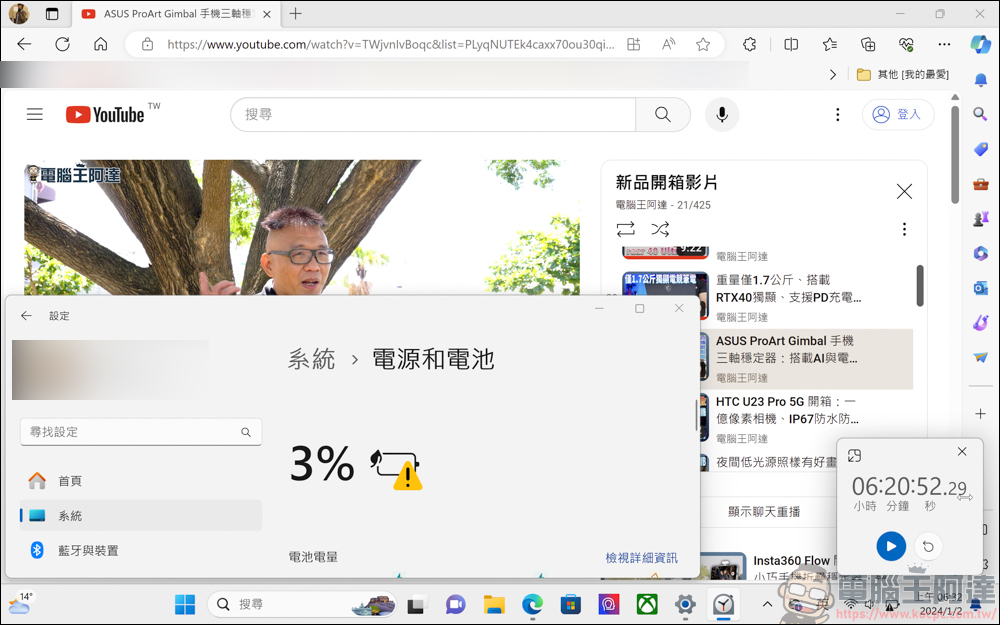The image size is (1000, 625).
Task: Open 檢視詳細資訊 battery details link
Action: point(641,557)
